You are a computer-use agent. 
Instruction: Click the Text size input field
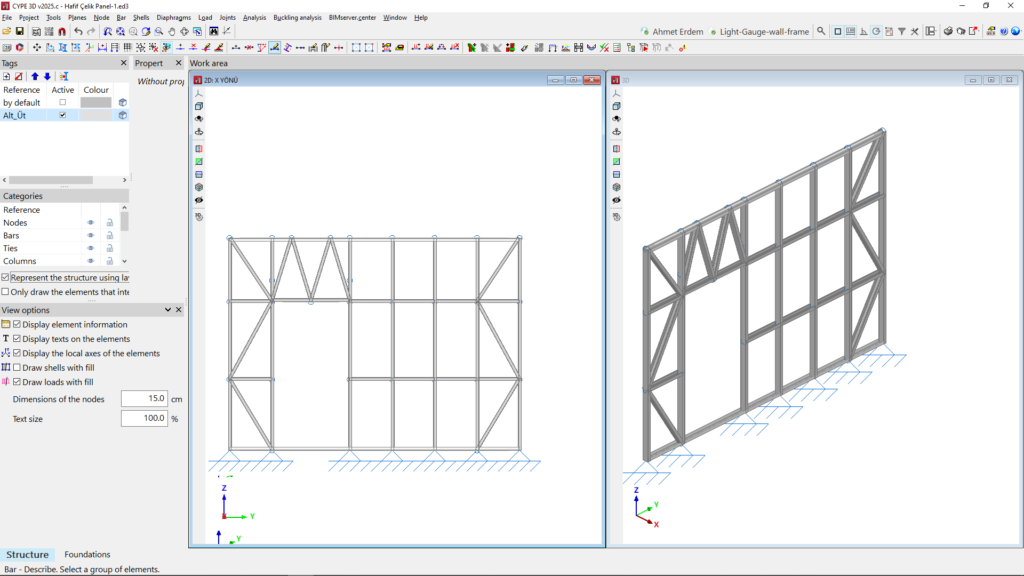pyautogui.click(x=143, y=419)
